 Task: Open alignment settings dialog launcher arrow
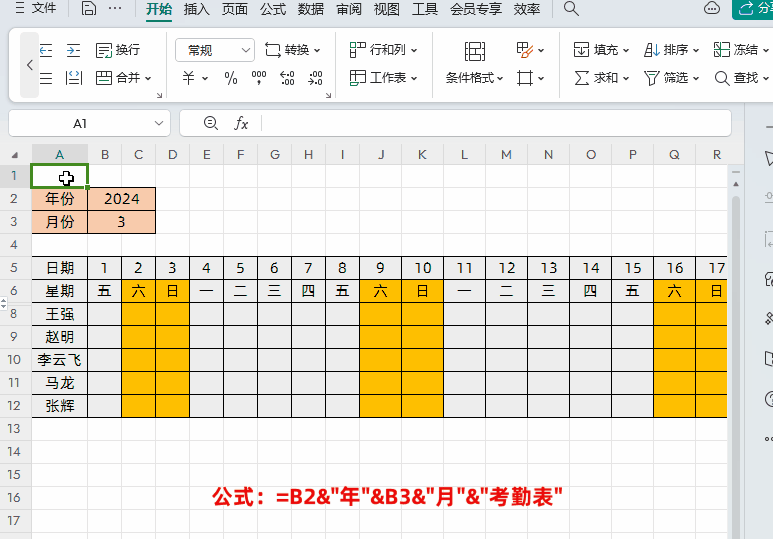coord(159,95)
